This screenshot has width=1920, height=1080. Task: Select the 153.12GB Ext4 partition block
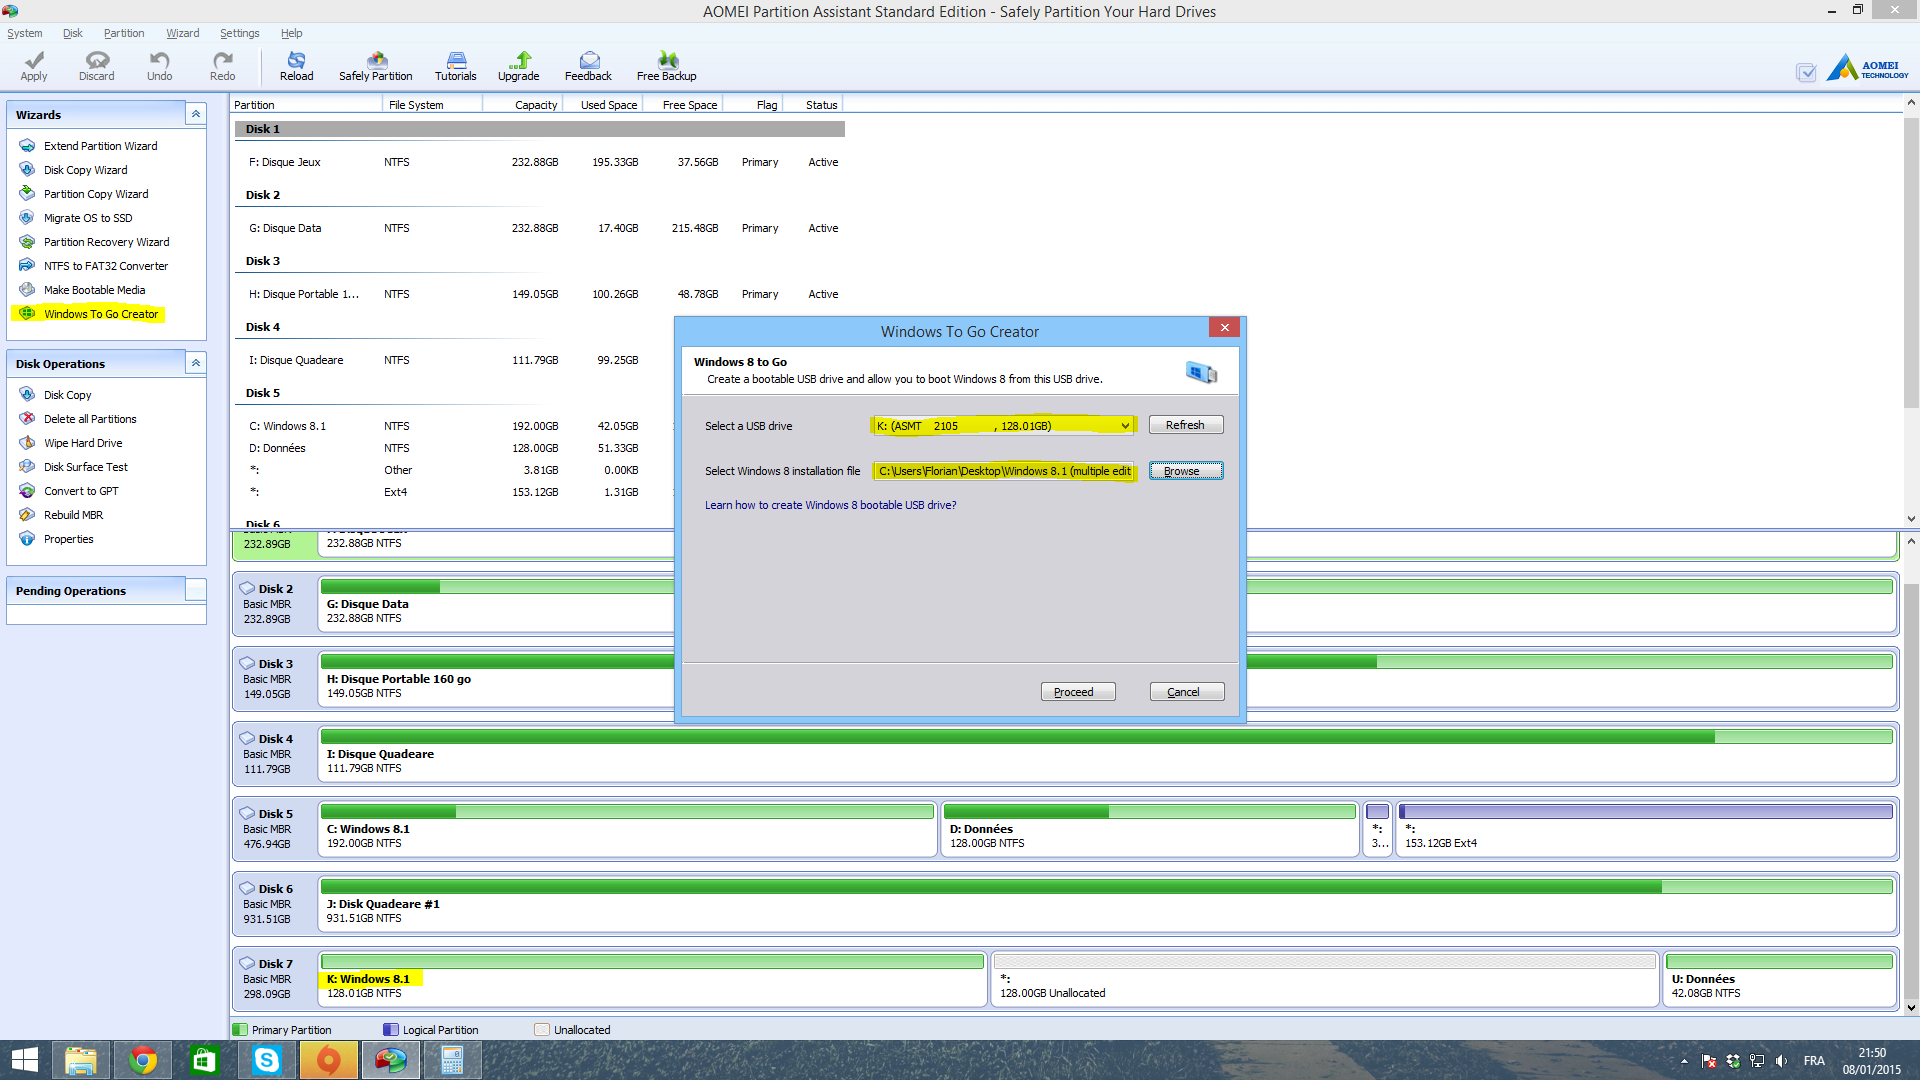click(x=1645, y=828)
